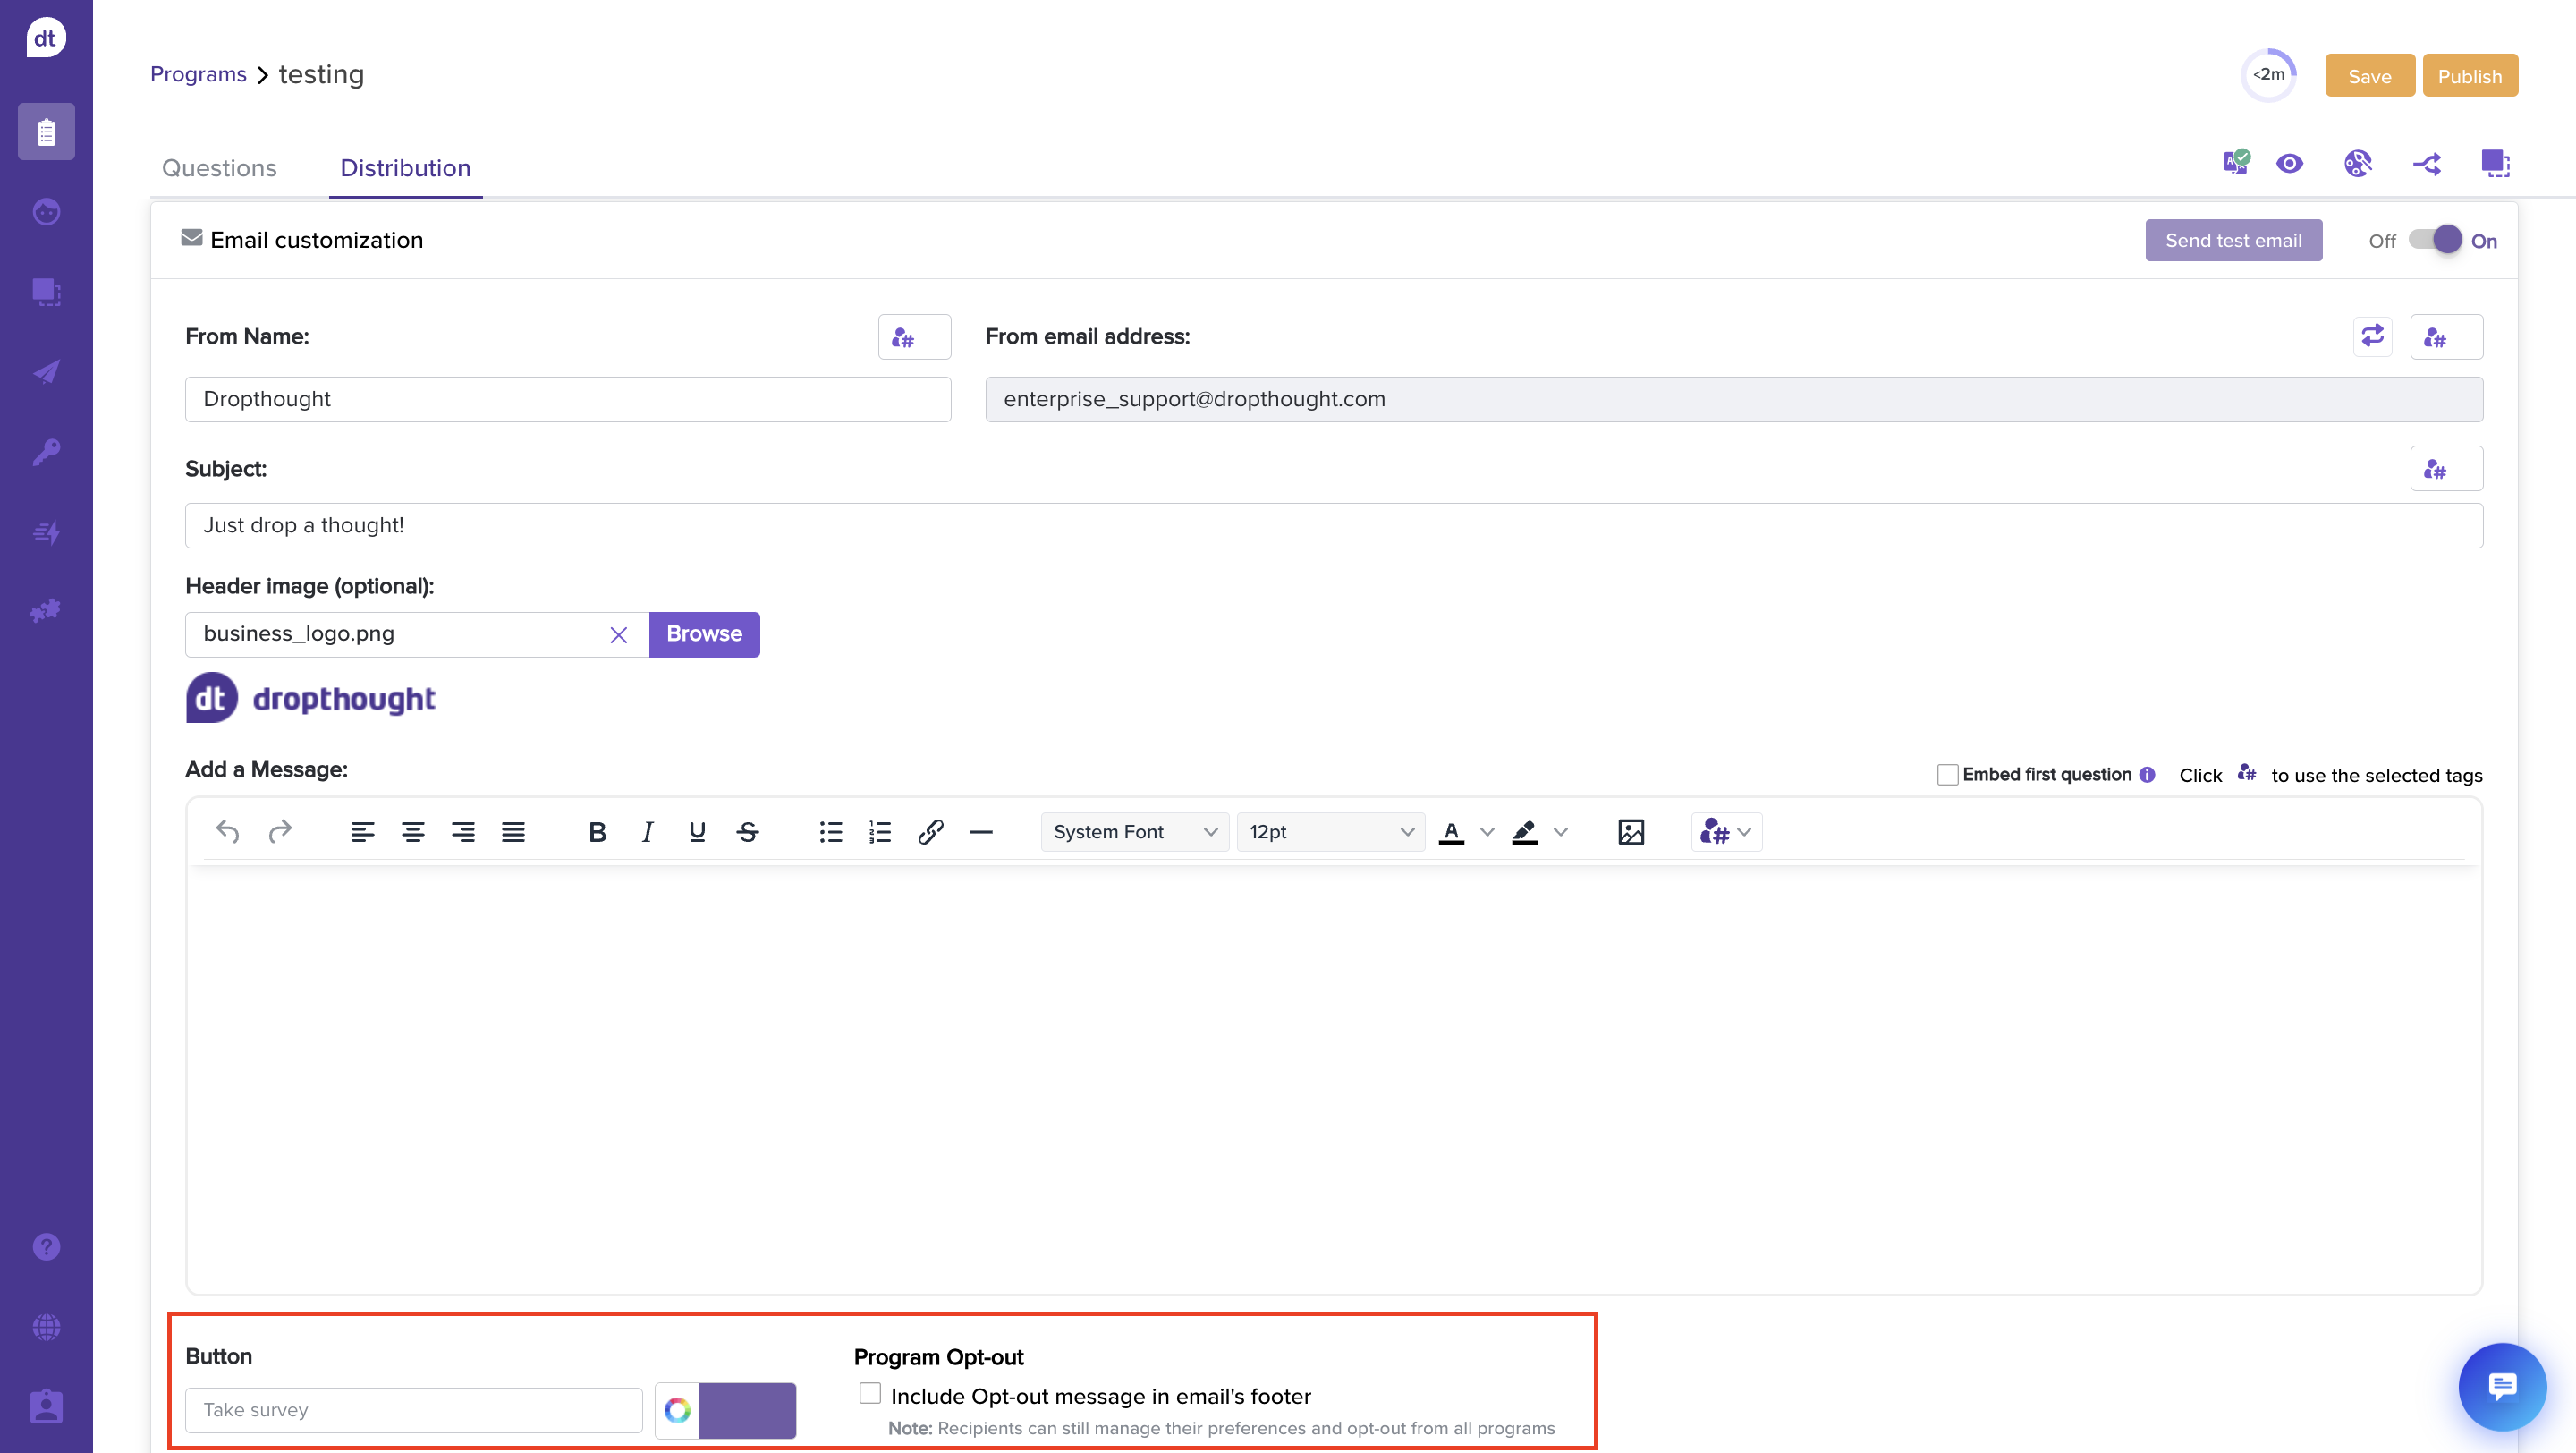Open the System Font dropdown
The width and height of the screenshot is (2576, 1453).
coord(1134,832)
